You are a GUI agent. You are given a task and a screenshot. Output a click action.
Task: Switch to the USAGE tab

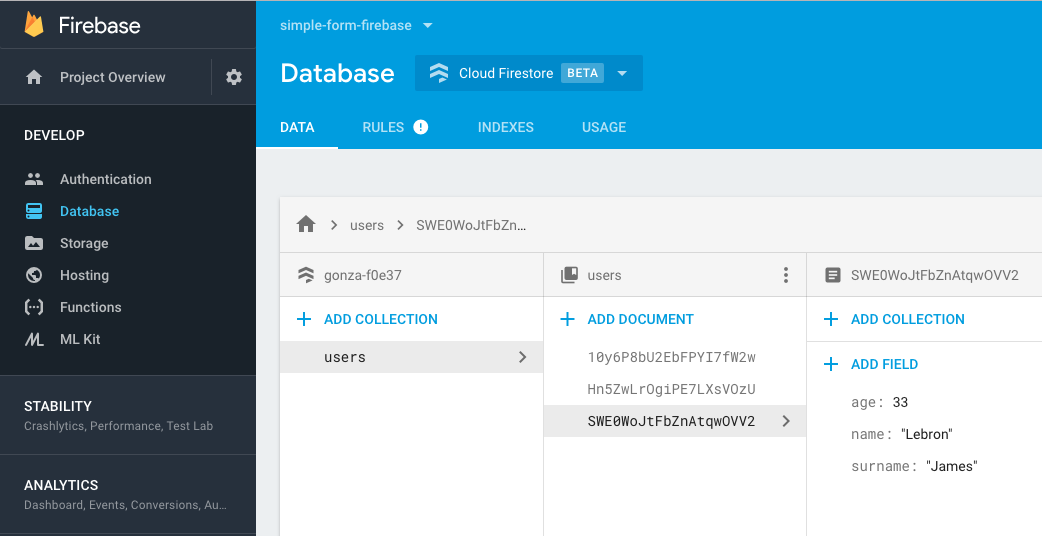coord(604,128)
